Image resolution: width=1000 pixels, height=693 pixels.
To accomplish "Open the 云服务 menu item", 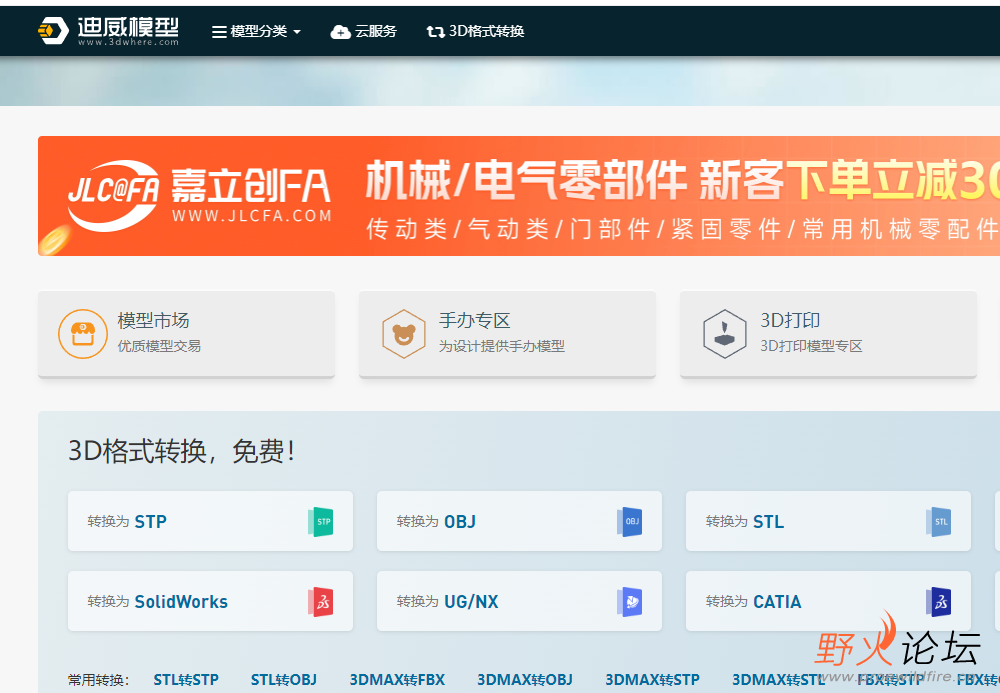I will pos(364,31).
